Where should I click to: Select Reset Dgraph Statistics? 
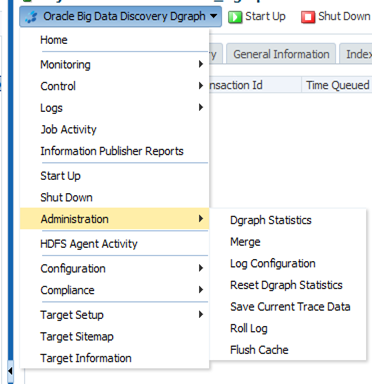pos(287,285)
